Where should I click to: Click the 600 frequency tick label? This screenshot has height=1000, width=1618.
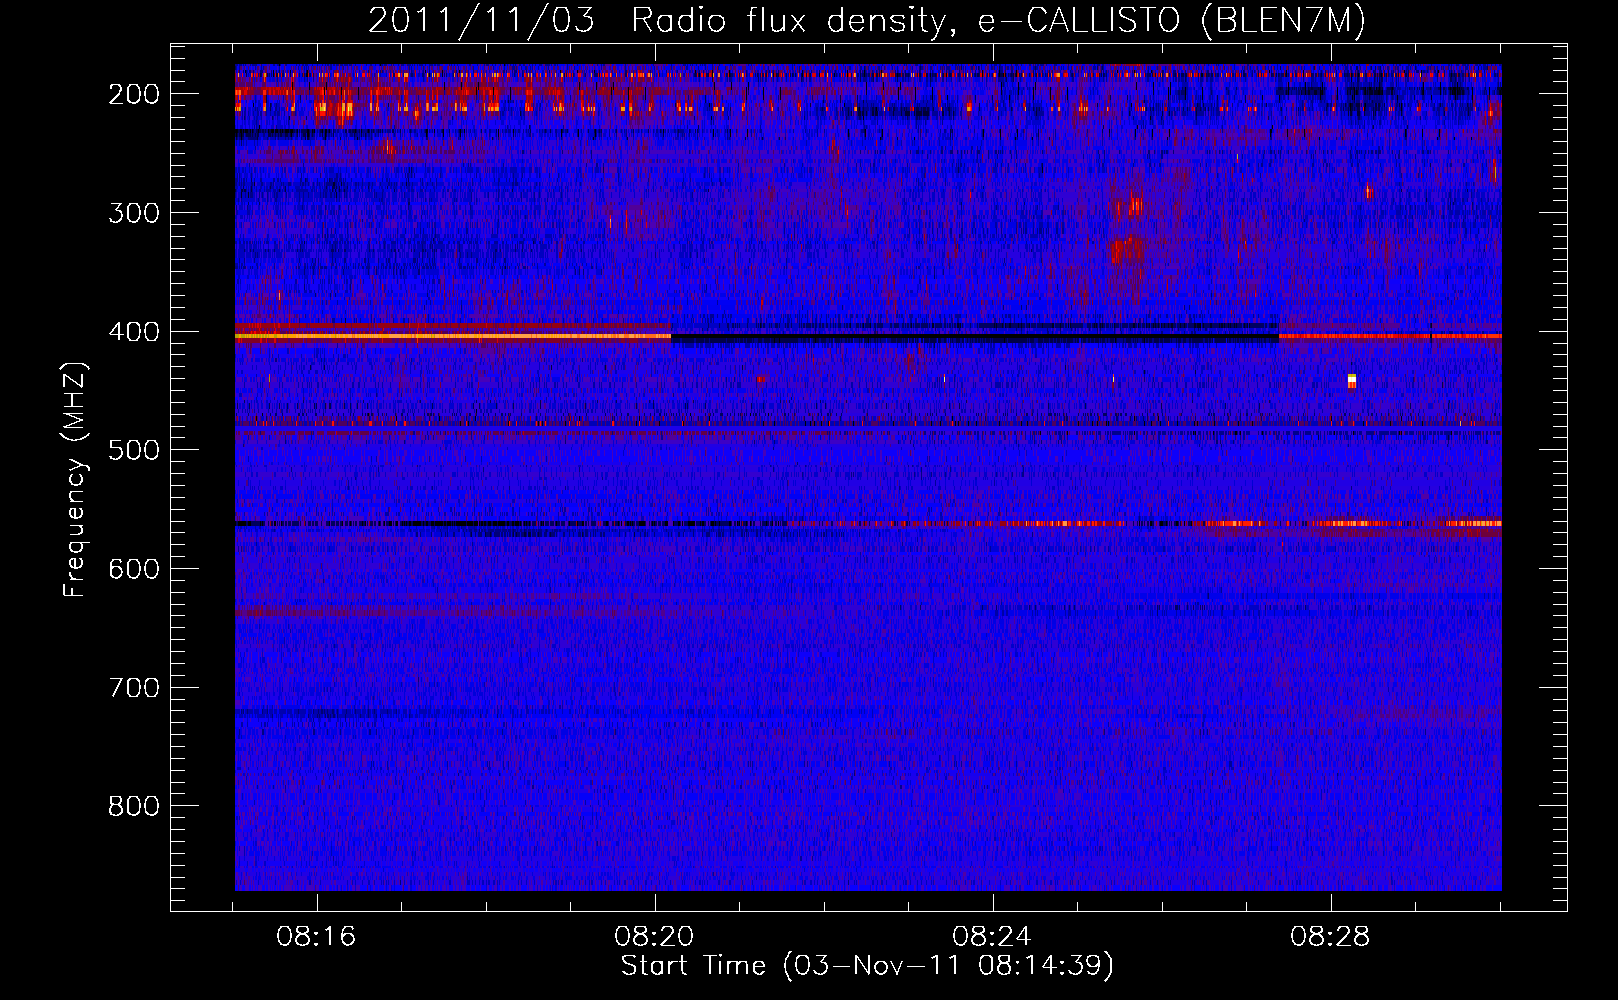133,568
